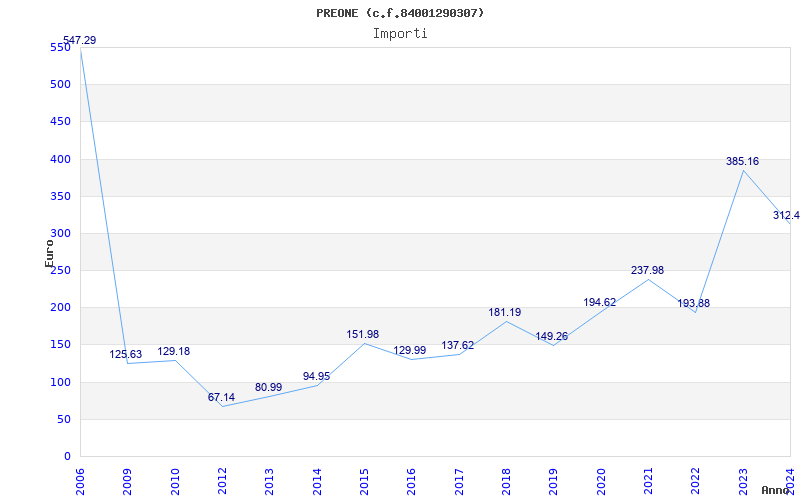Click the 300 y-axis tick label
The height and width of the screenshot is (500, 800).
click(60, 234)
